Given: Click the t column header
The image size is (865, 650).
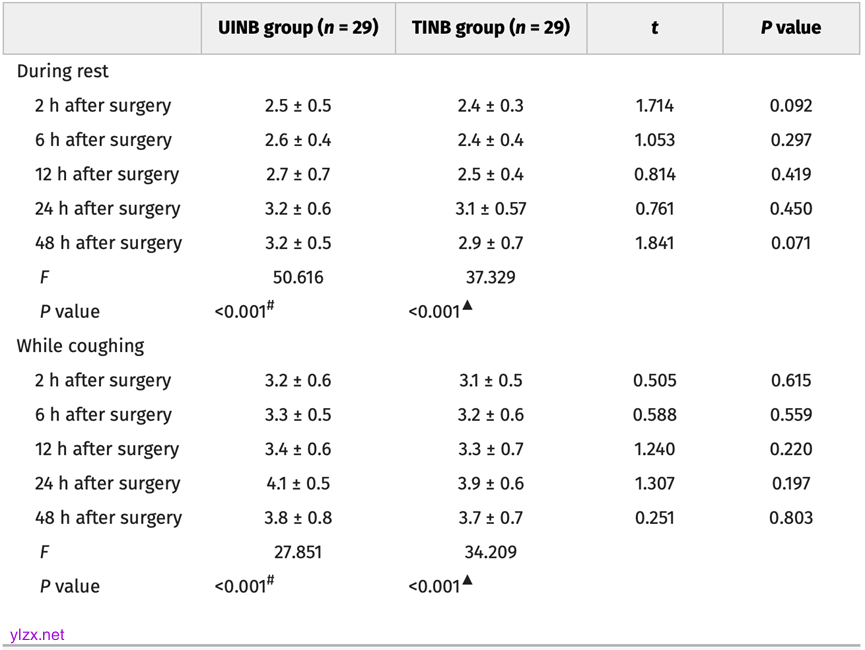Looking at the screenshot, I should tap(654, 28).
